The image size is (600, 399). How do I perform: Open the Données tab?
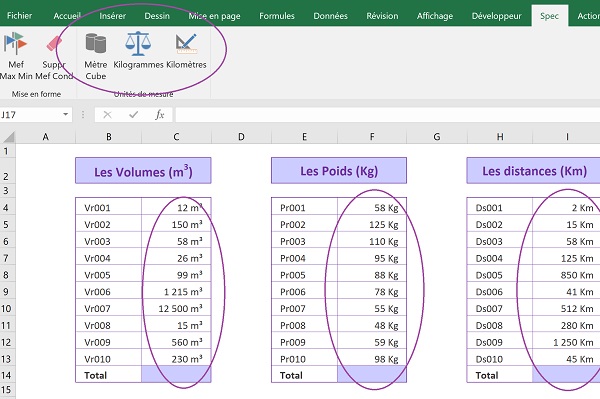(330, 16)
